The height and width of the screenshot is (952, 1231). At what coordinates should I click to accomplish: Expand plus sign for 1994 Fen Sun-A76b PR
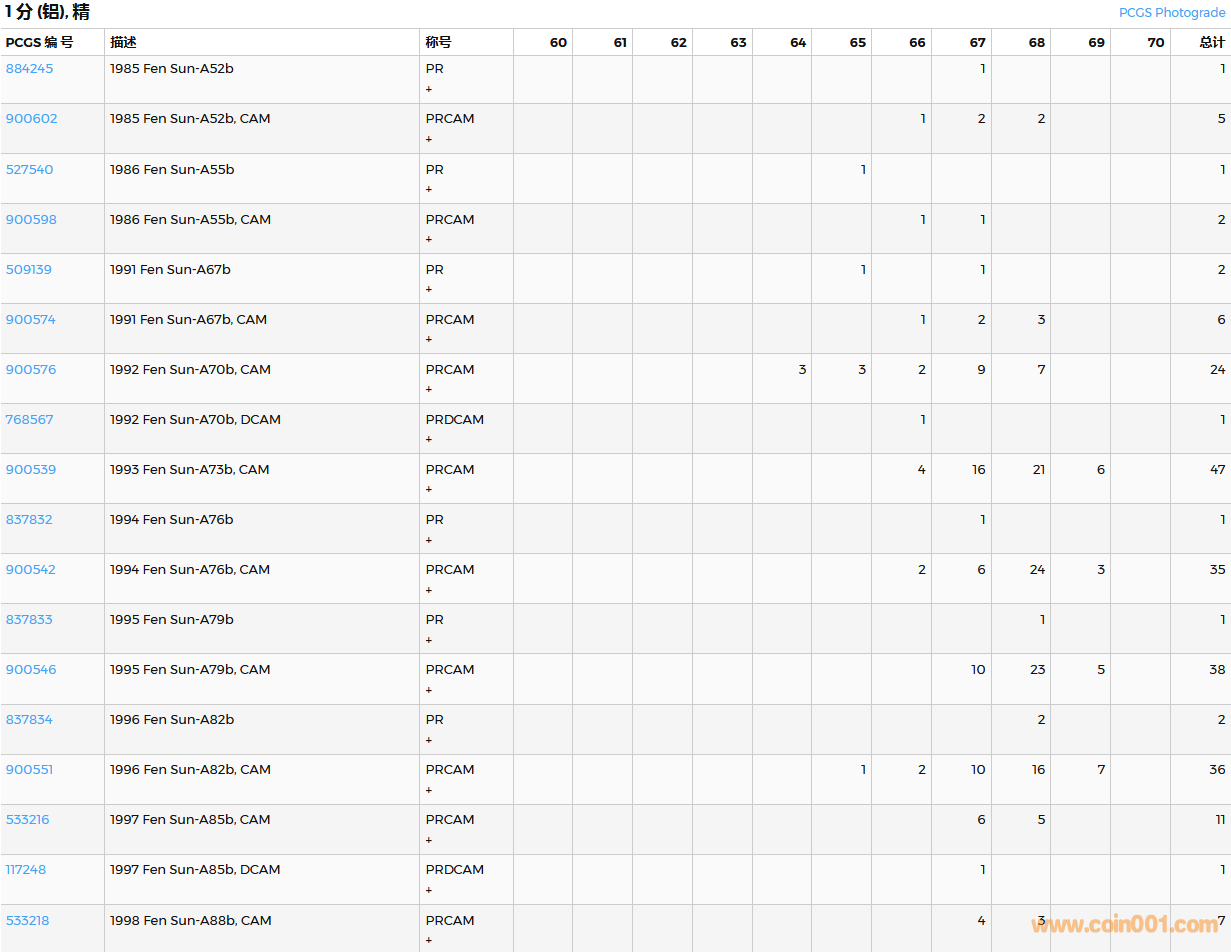click(x=429, y=540)
